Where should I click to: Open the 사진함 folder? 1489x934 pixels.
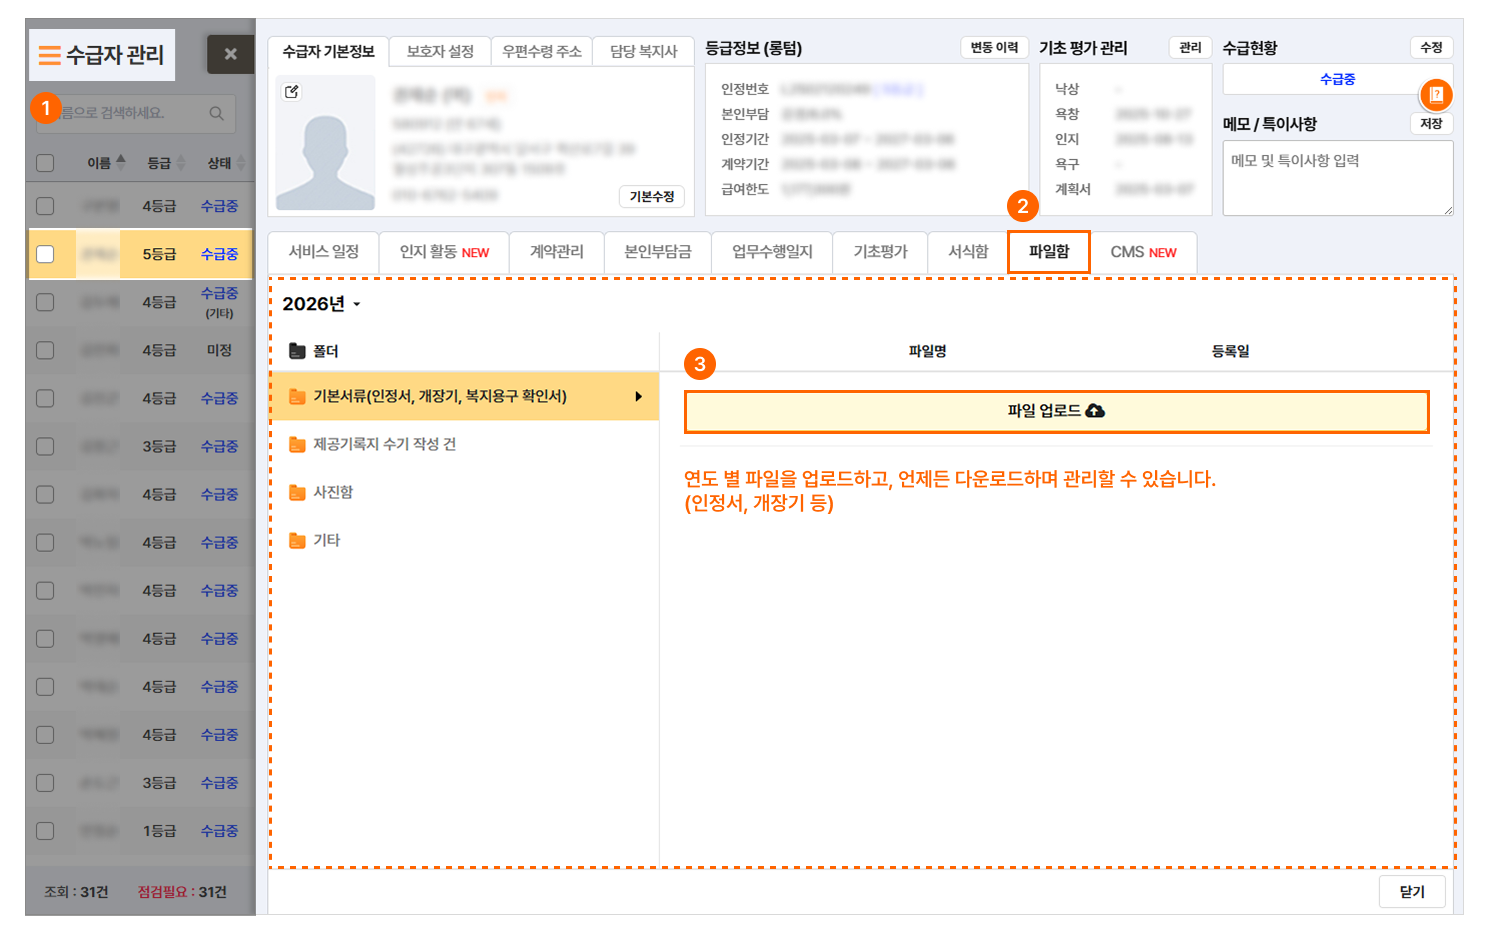pyautogui.click(x=332, y=492)
